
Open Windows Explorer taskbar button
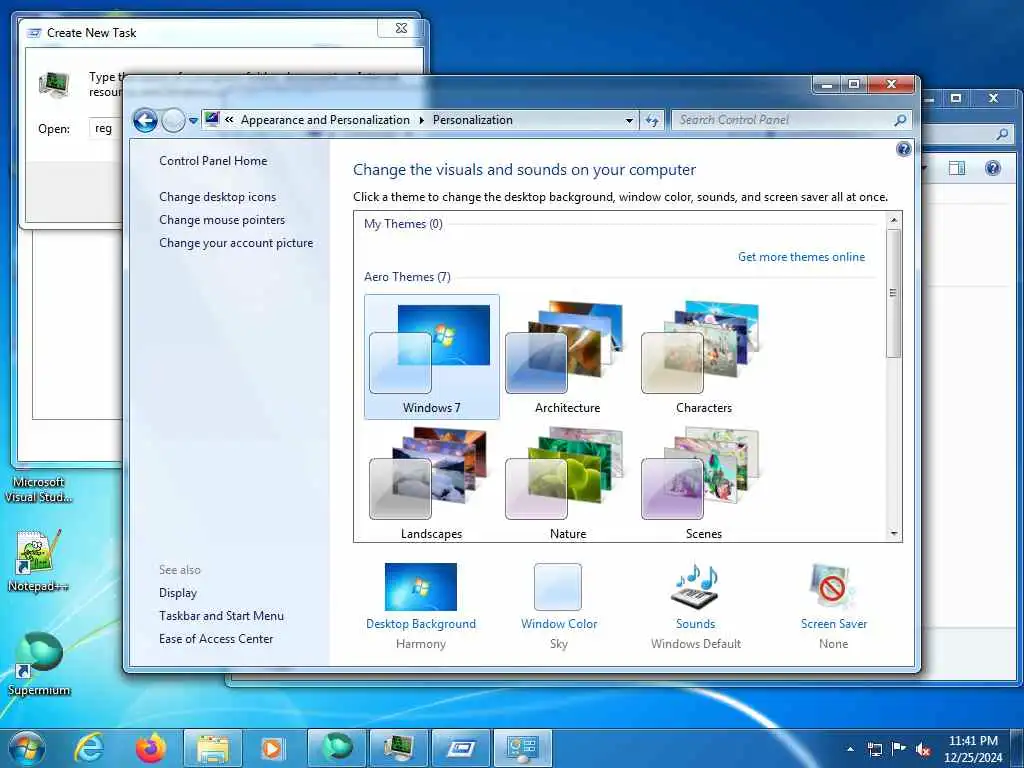click(x=213, y=748)
